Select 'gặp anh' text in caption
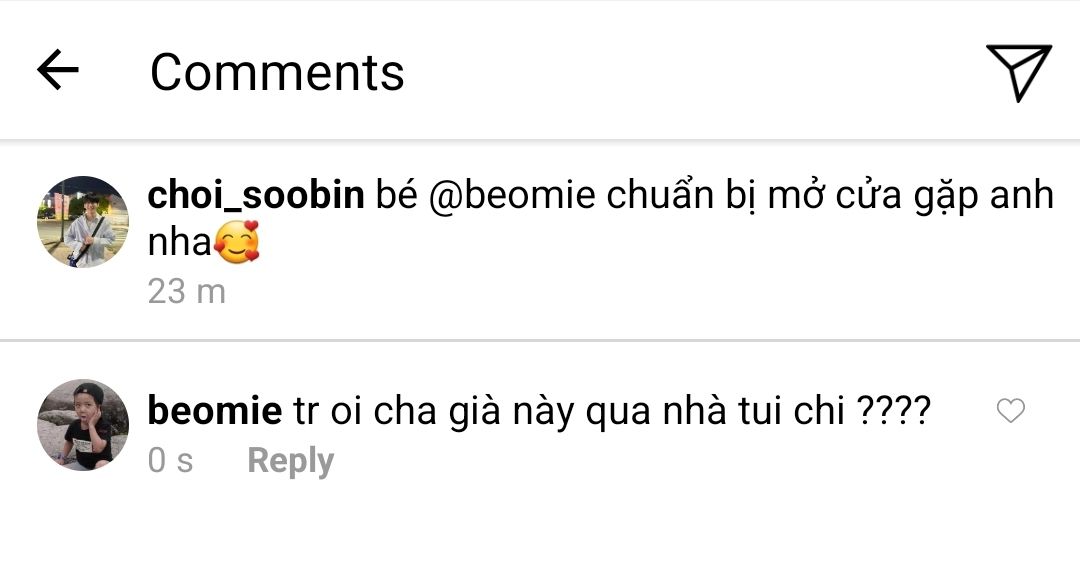 click(x=984, y=196)
